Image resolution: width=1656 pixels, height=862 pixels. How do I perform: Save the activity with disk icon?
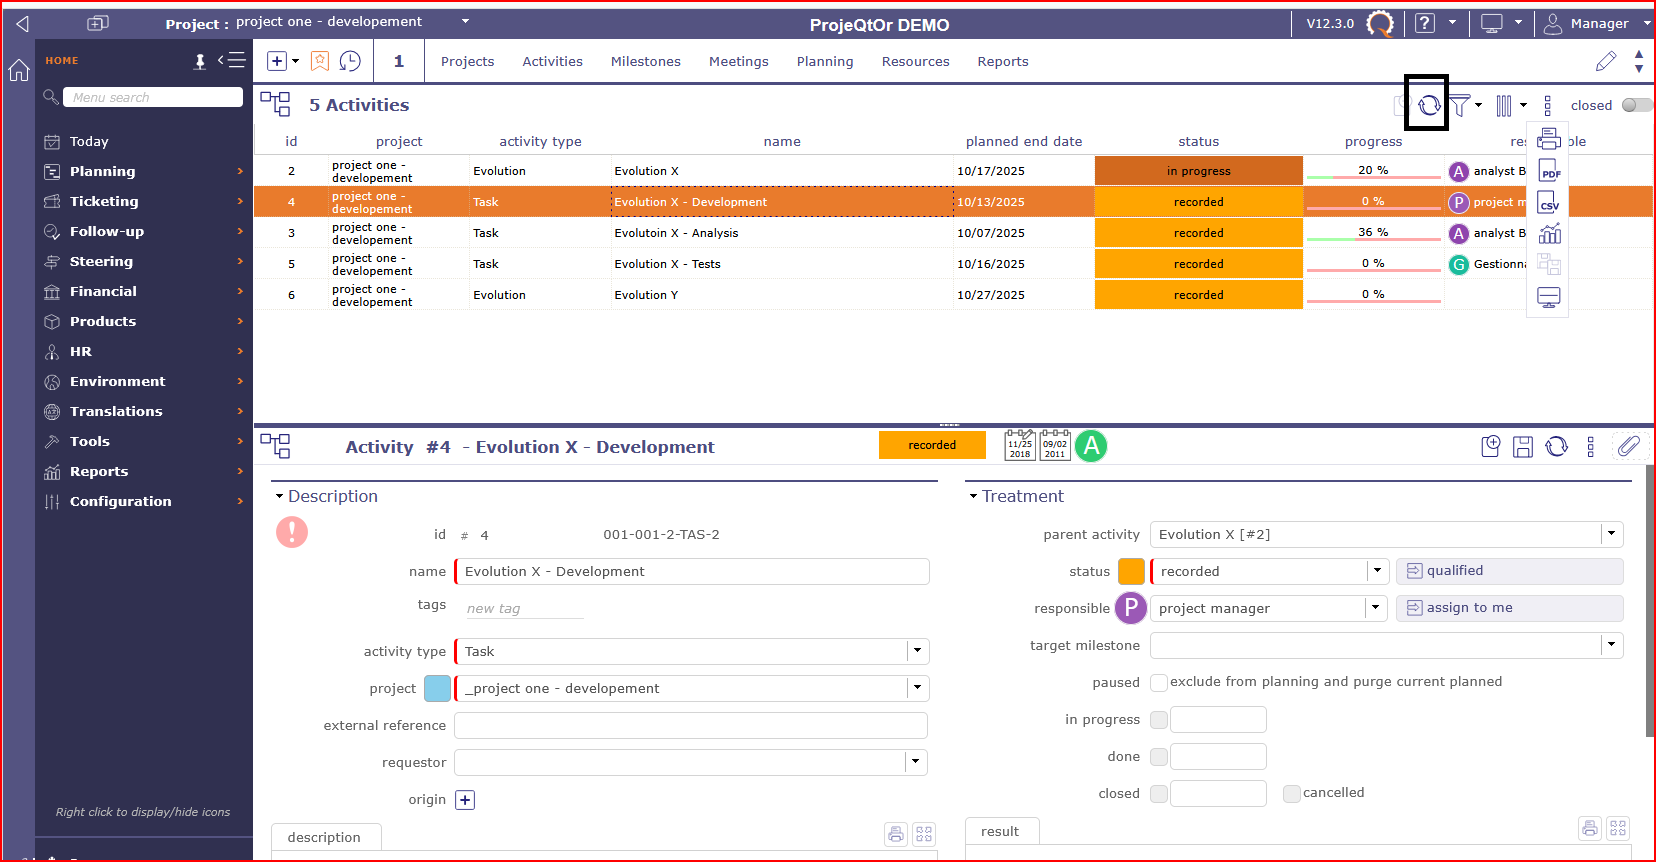tap(1523, 447)
